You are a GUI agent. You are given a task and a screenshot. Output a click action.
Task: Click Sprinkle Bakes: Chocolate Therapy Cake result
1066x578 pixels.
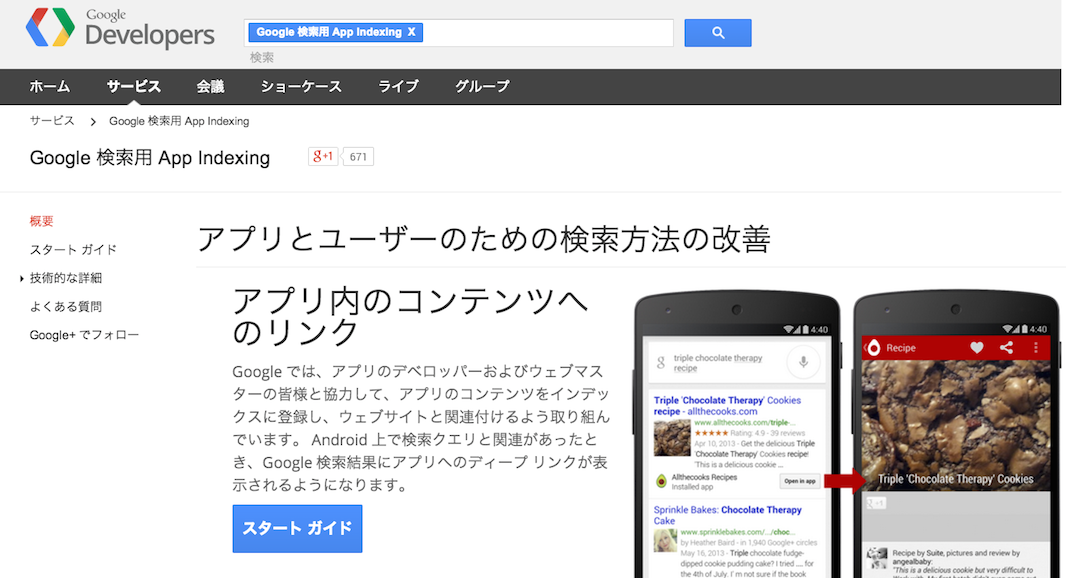[x=727, y=515]
